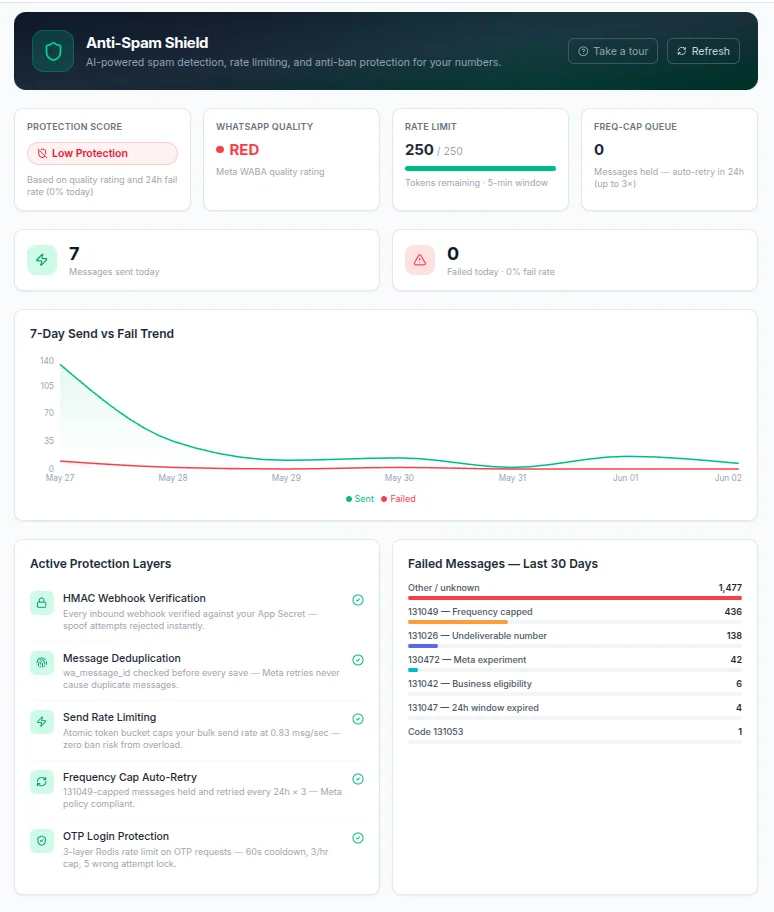Image resolution: width=774 pixels, height=912 pixels.
Task: Click the orange bar under Frequency capped
Action: click(458, 622)
